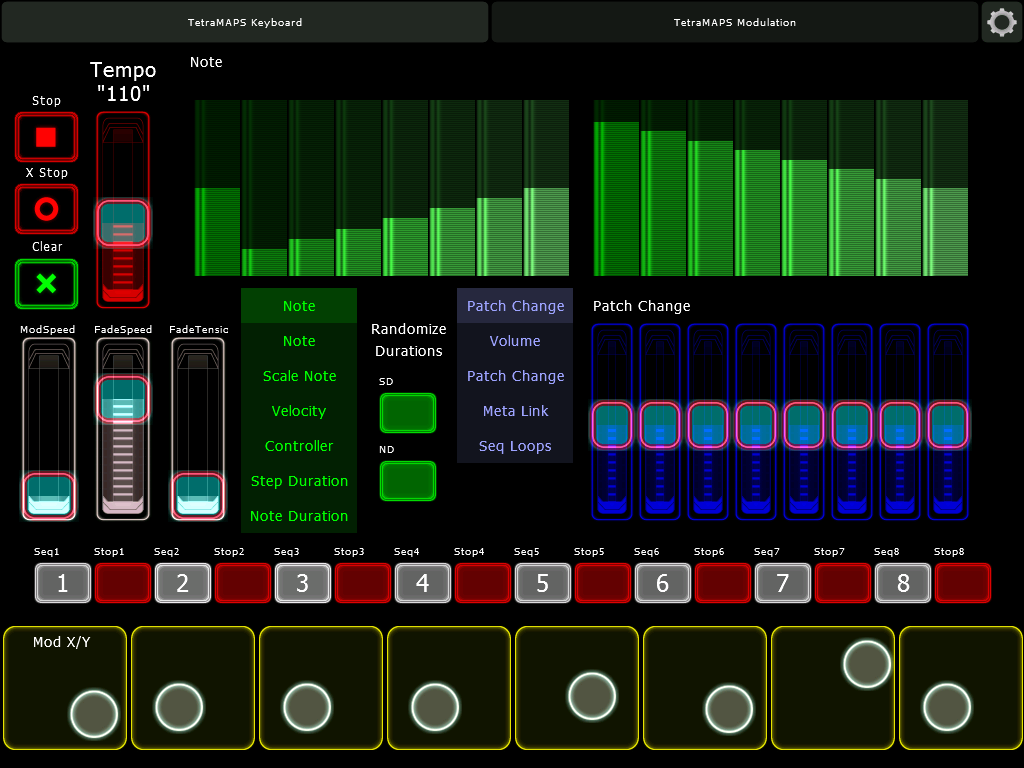Select Seq Loops option
1024x768 pixels.
tap(515, 446)
